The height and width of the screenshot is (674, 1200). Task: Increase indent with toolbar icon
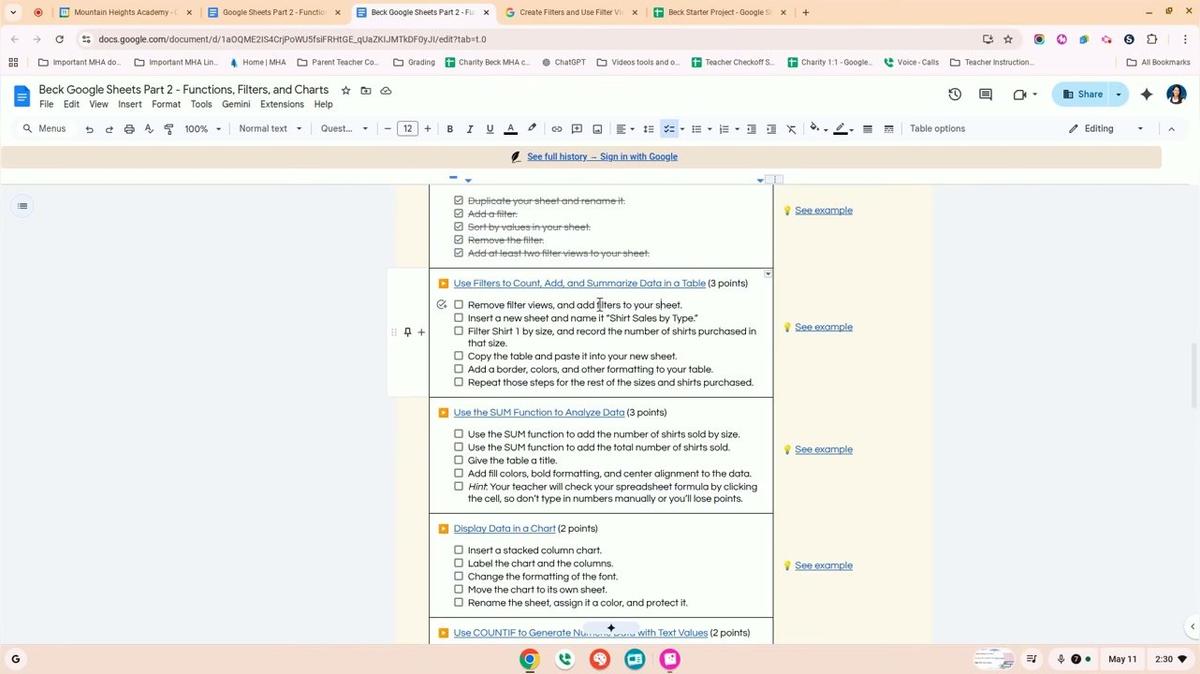pyautogui.click(x=771, y=129)
